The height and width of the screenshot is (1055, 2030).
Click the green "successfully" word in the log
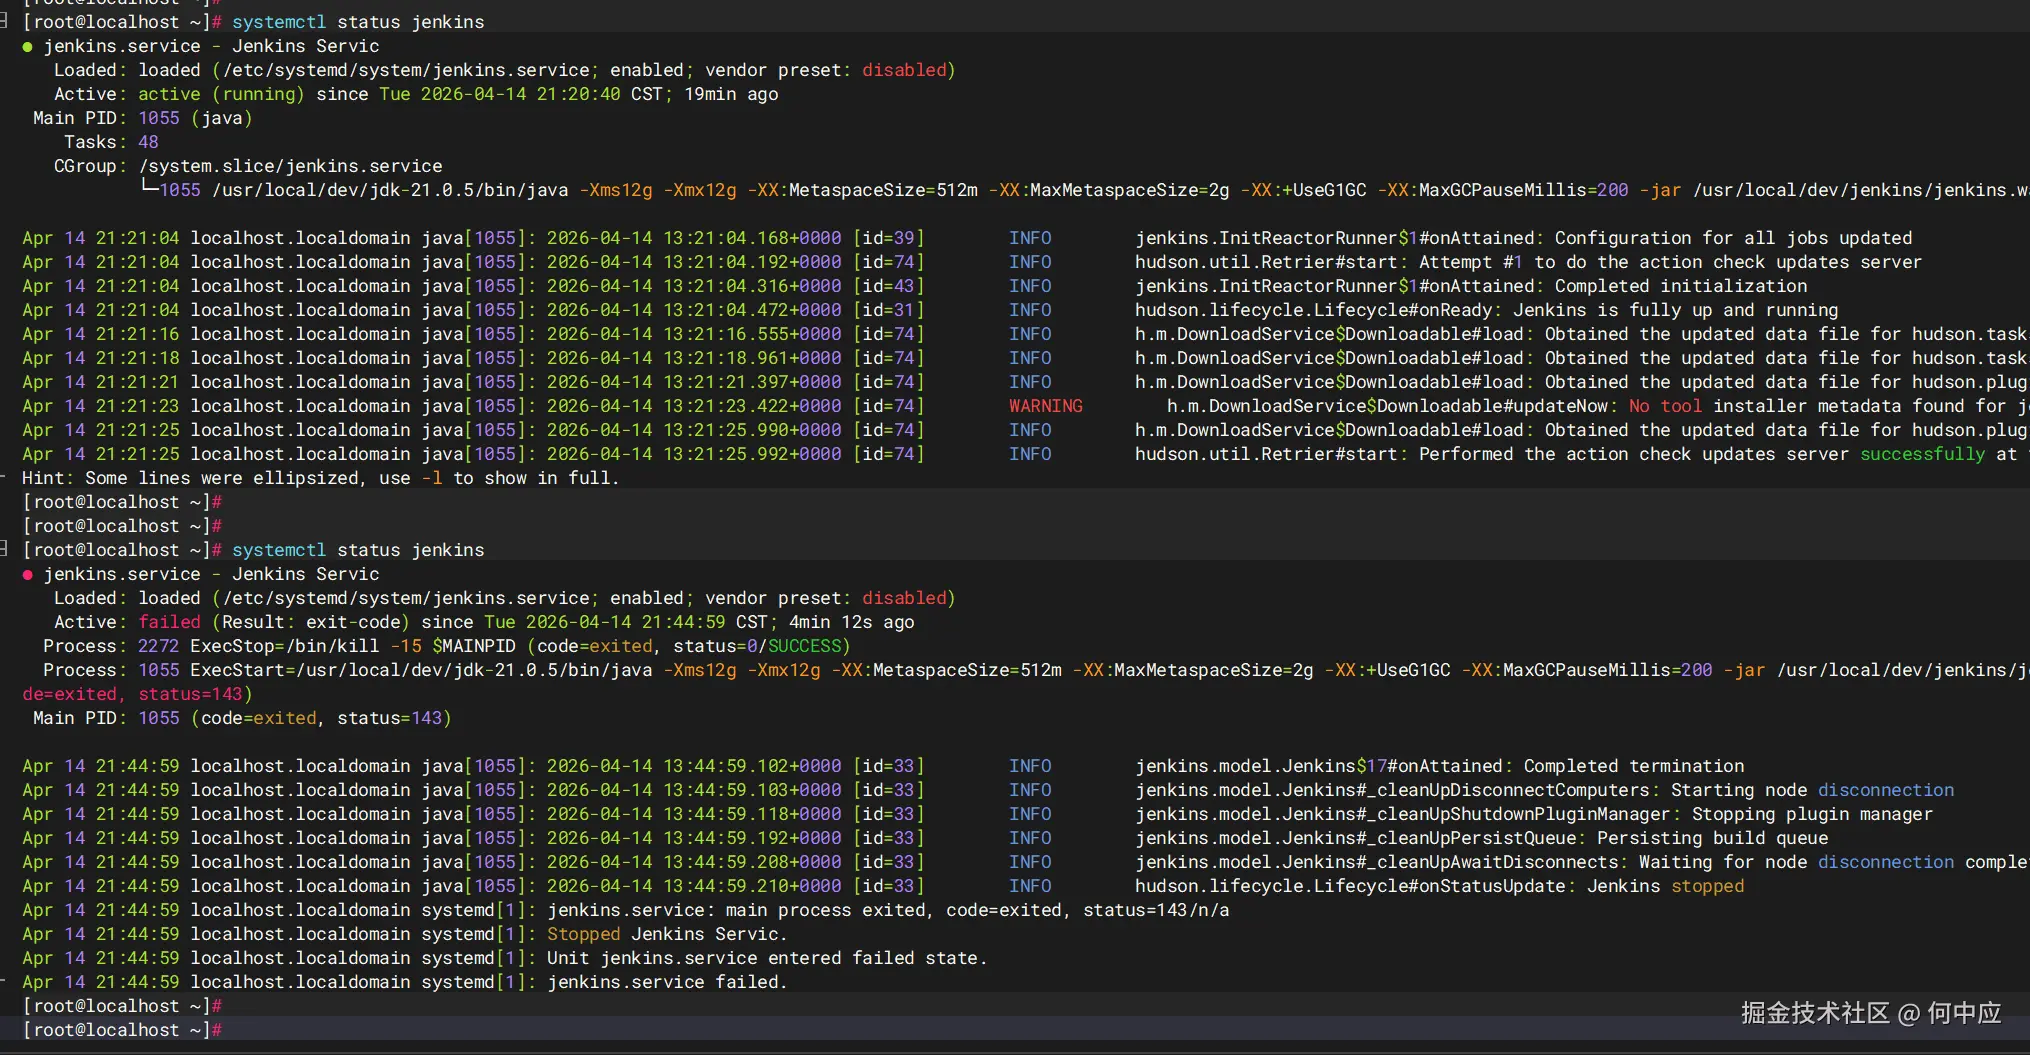[x=1922, y=454]
